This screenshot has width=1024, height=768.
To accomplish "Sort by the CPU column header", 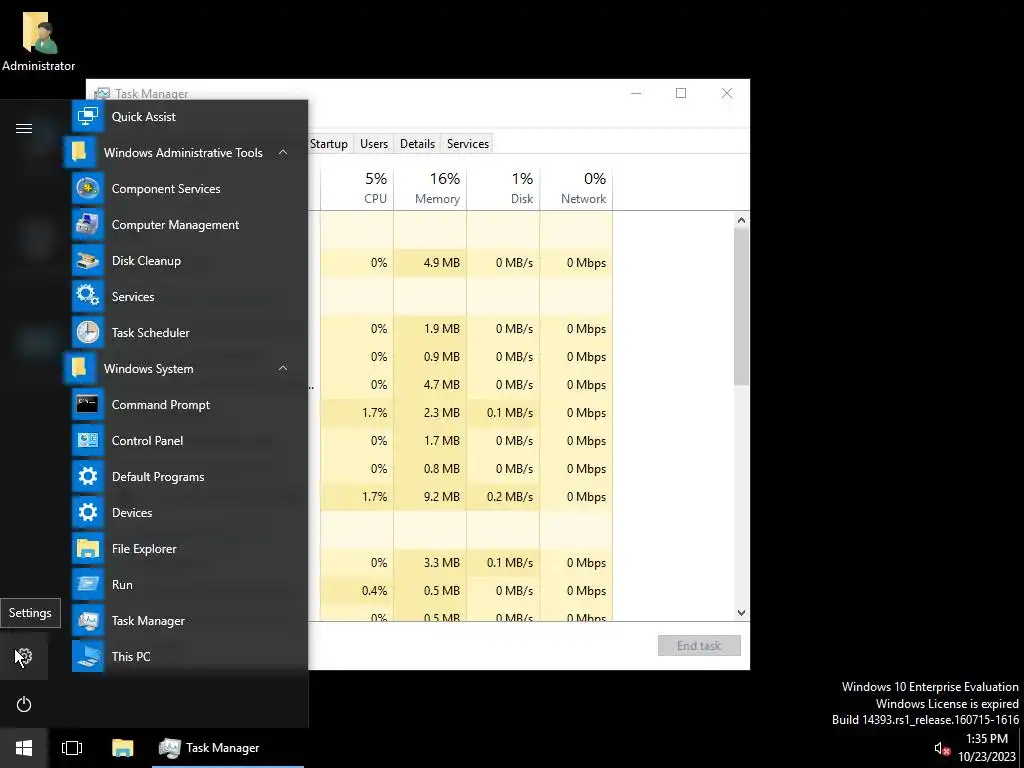I will (x=357, y=187).
